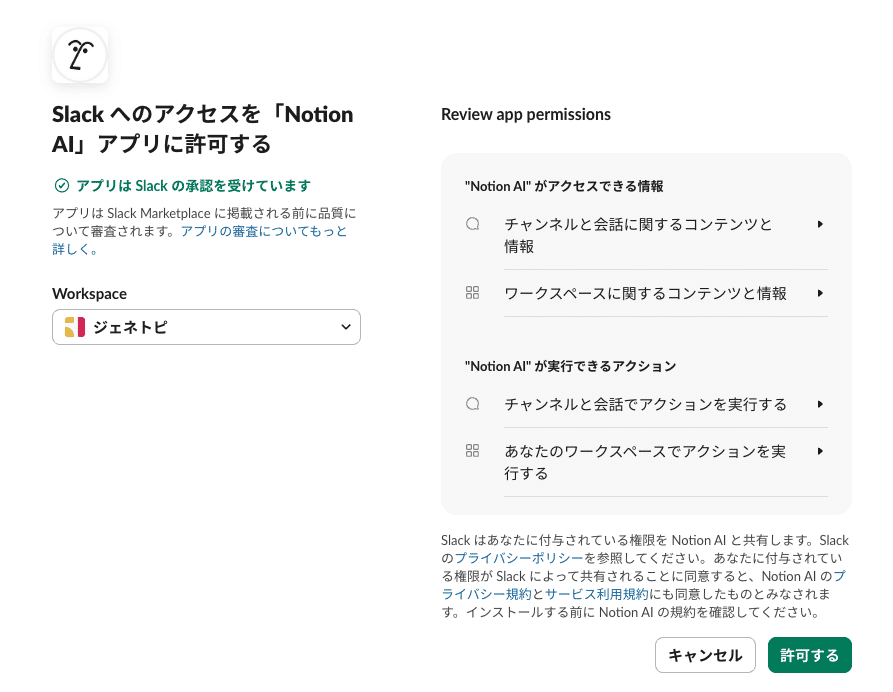Click grid icon beside あなたのワークスペースでアクションを実行する
Image resolution: width=893 pixels, height=692 pixels.
473,451
